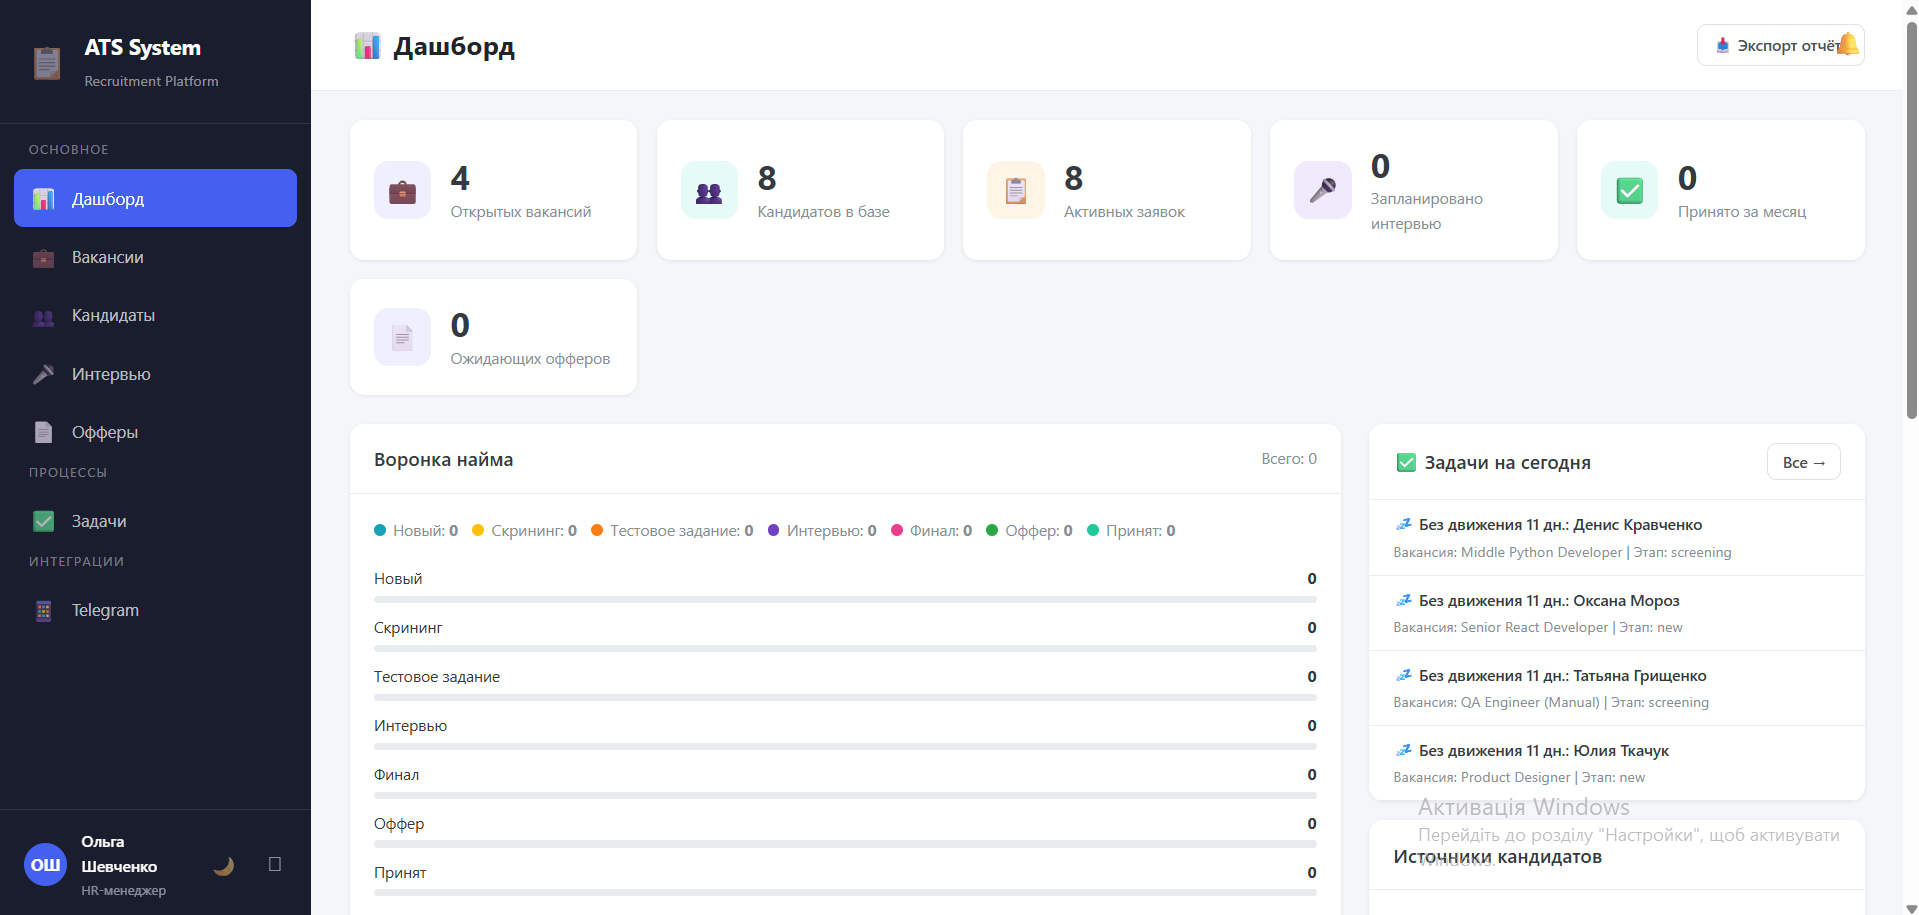Click the clipboard icon on Активных заявок card
This screenshot has width=1919, height=915.
click(x=1016, y=190)
